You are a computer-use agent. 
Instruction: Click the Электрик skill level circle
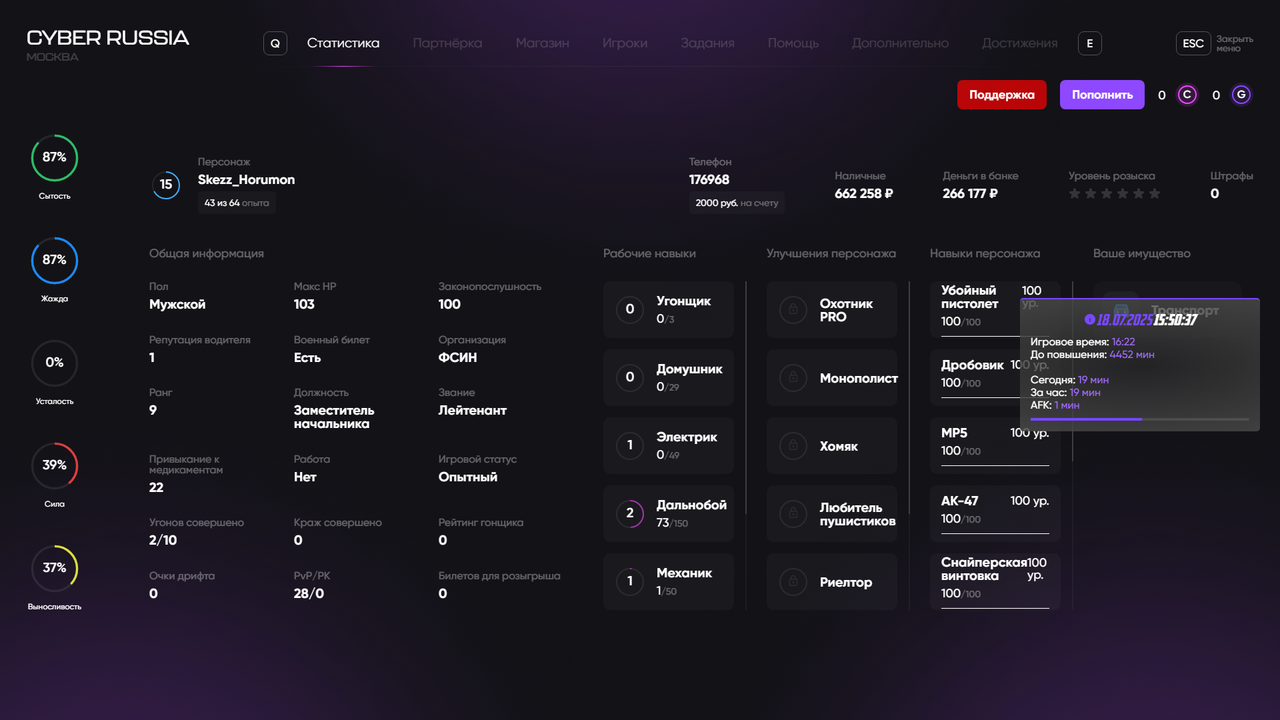(x=630, y=446)
